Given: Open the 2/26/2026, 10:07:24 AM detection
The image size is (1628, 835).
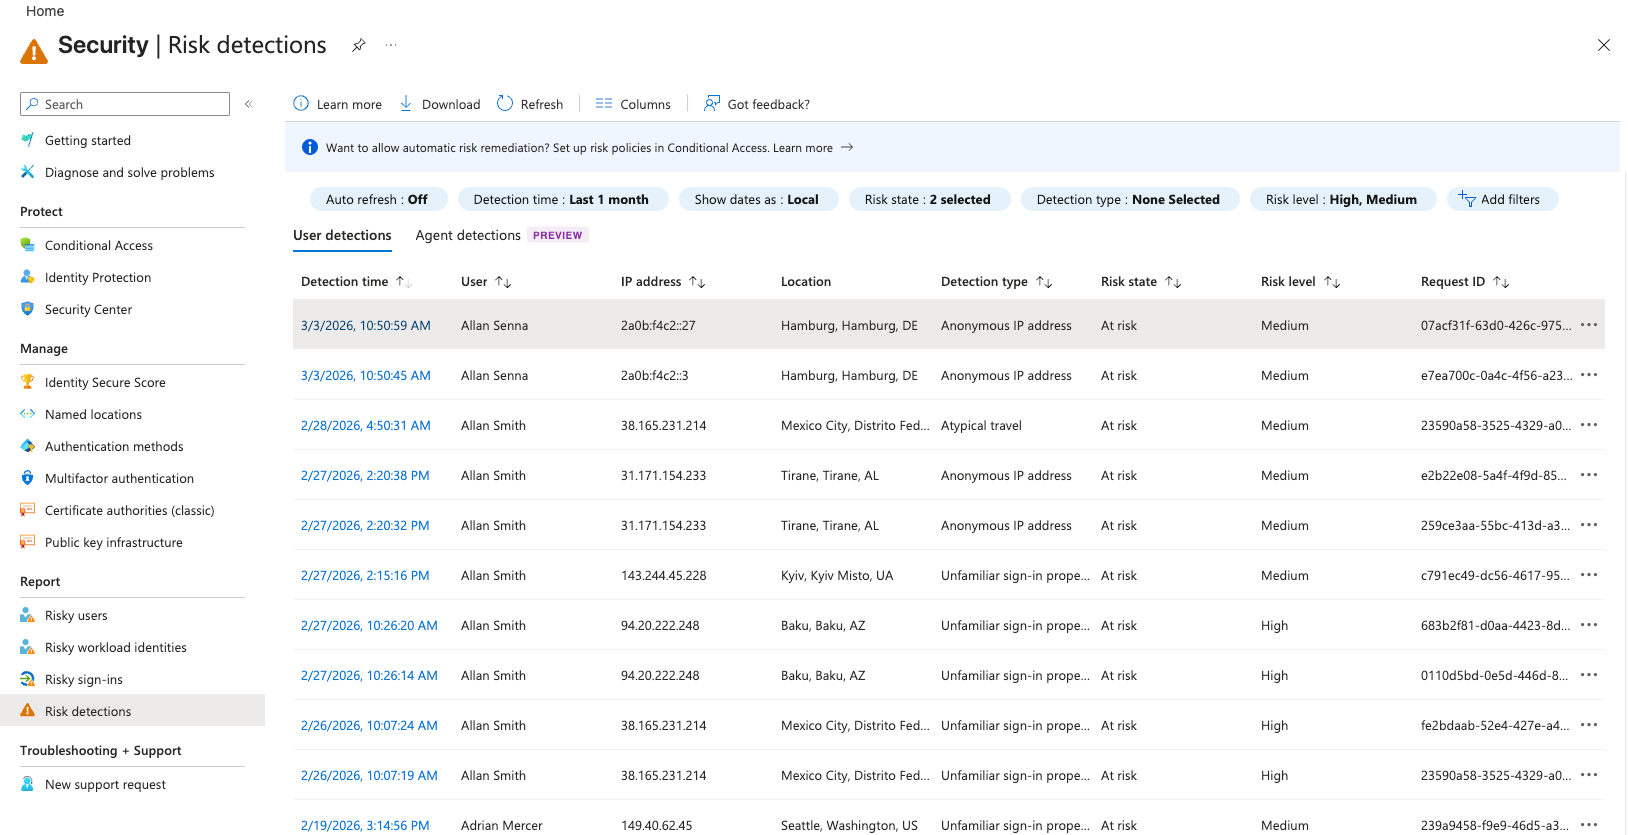Looking at the screenshot, I should point(369,725).
